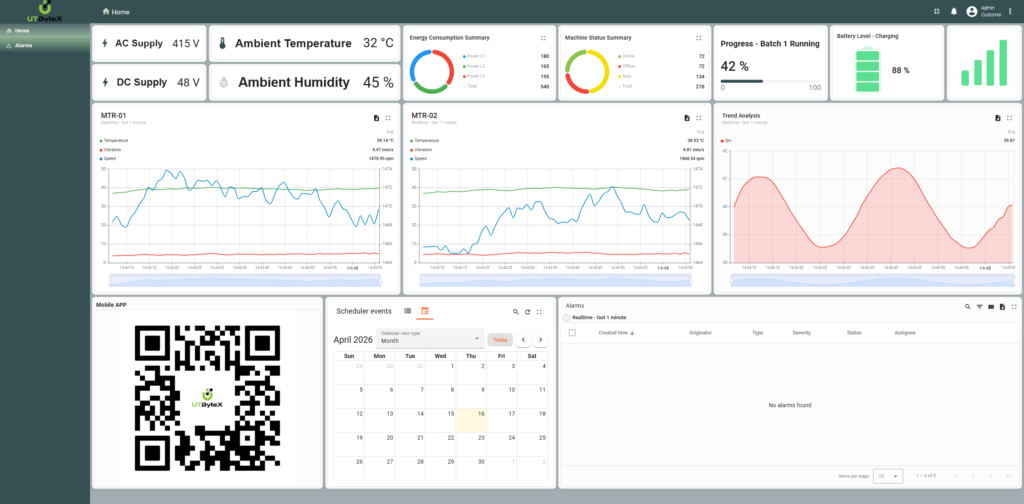Image resolution: width=1024 pixels, height=504 pixels.
Task: Click the Ambient Temperature thermometer icon
Action: pyautogui.click(x=223, y=44)
